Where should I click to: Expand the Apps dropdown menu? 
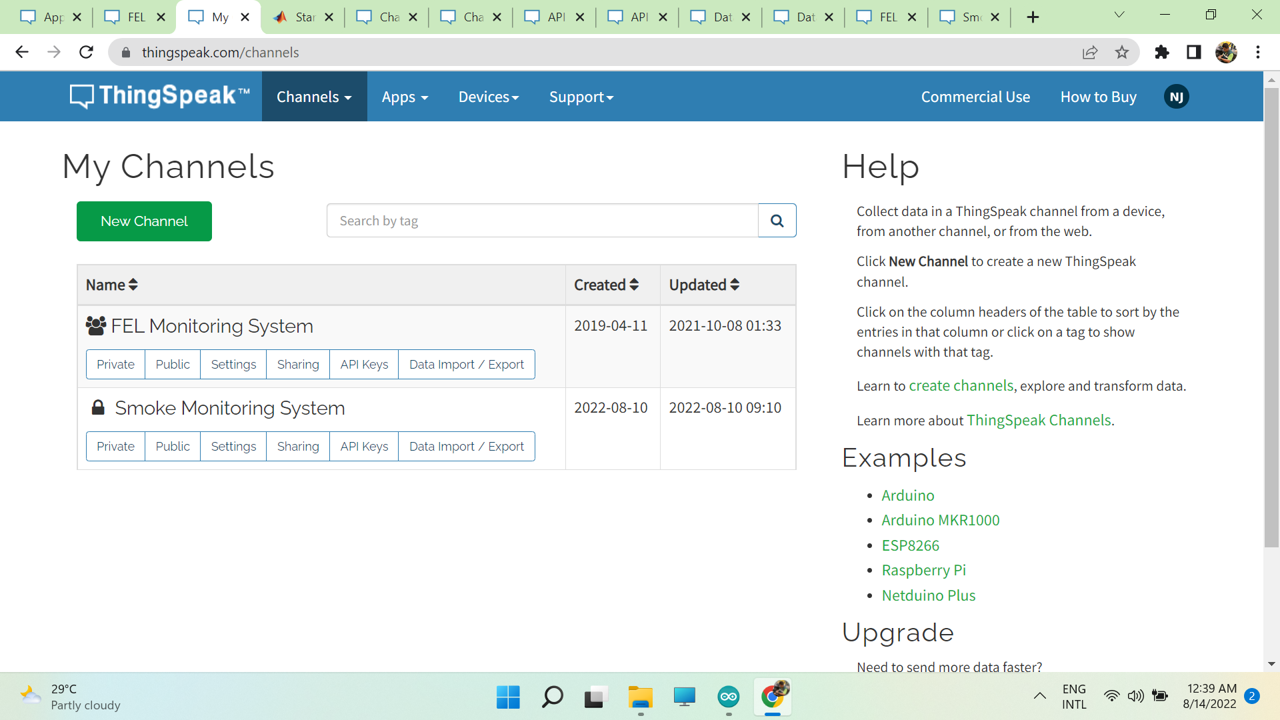405,97
